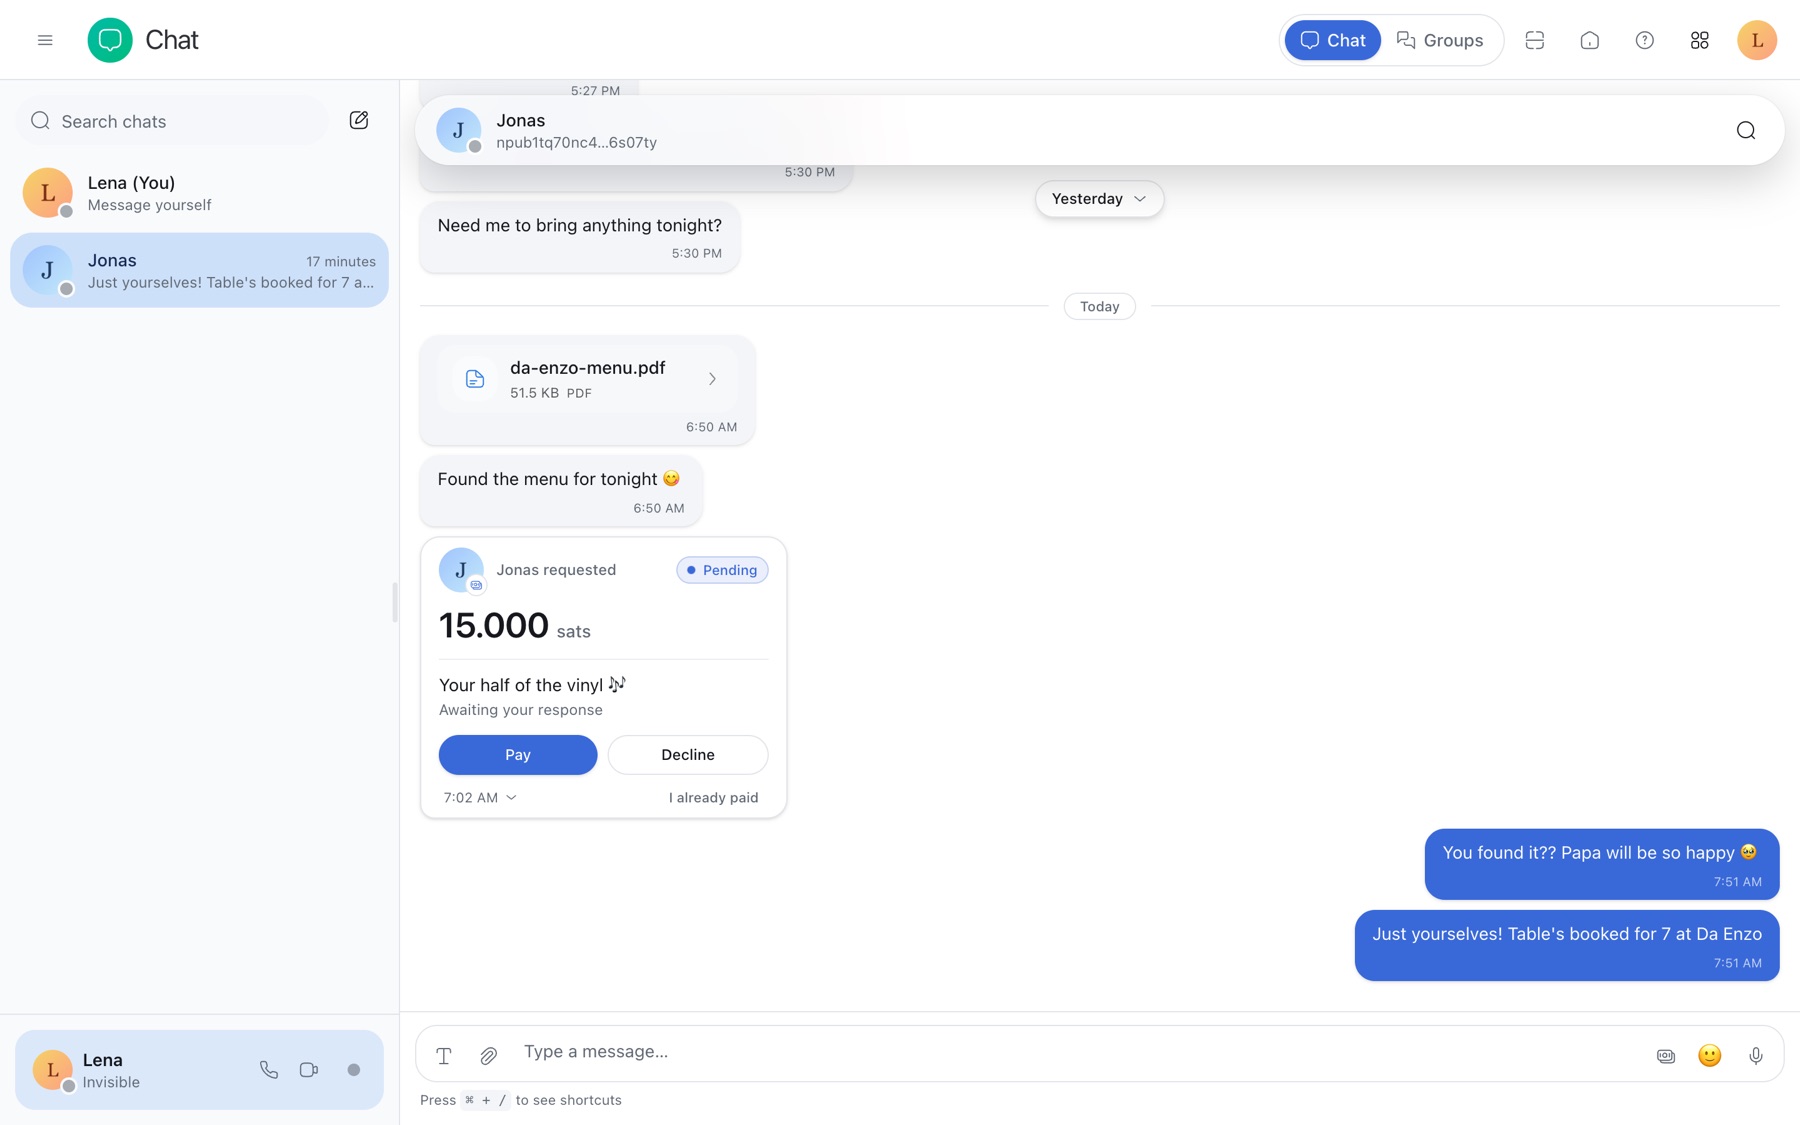Click the 'Need me to bring anything tonight?' message

[x=580, y=237]
